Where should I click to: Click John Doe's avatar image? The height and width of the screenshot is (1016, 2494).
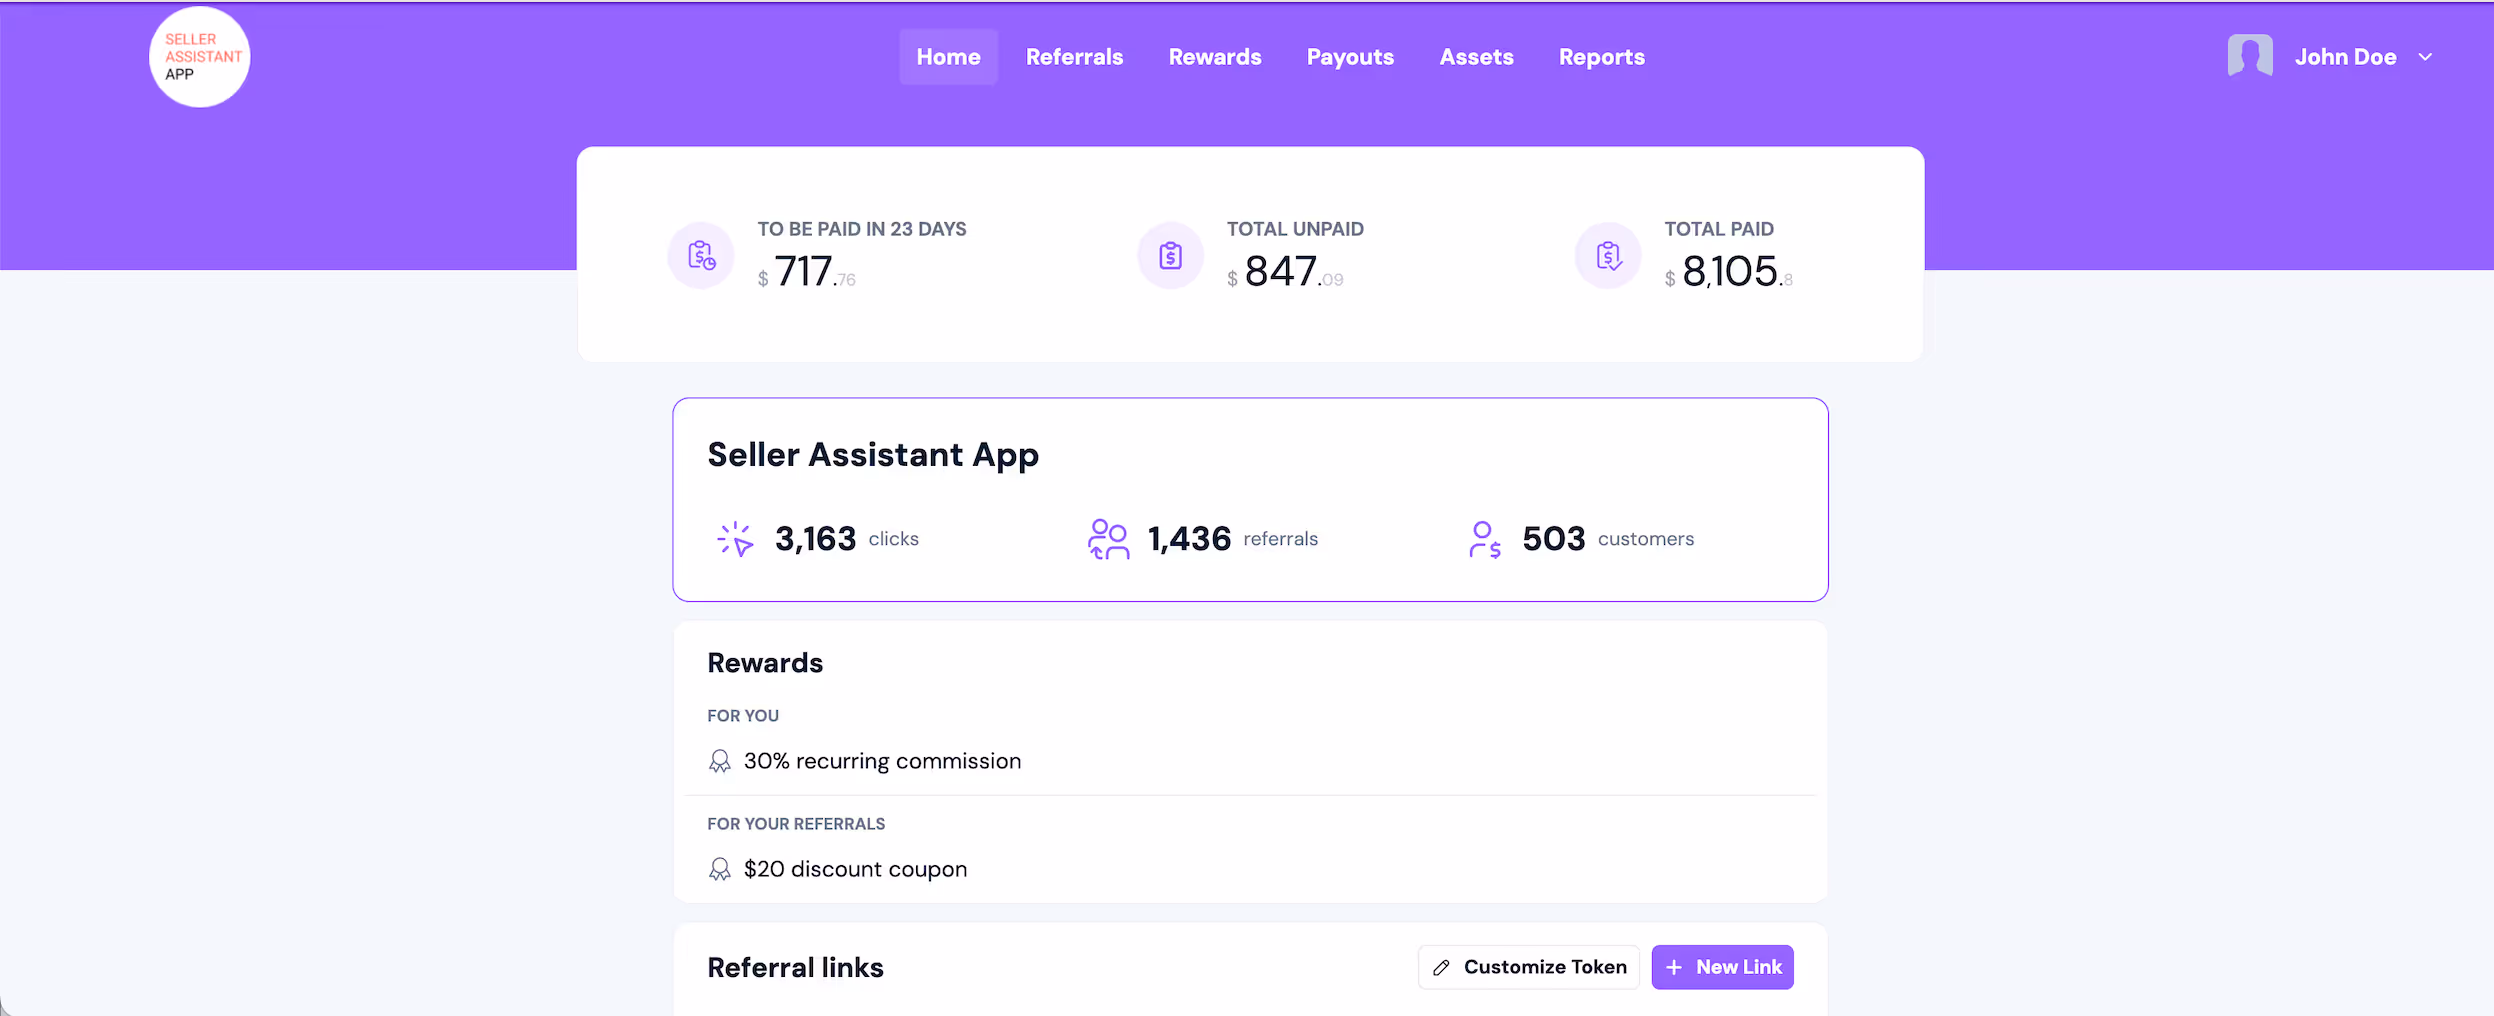(x=2250, y=56)
